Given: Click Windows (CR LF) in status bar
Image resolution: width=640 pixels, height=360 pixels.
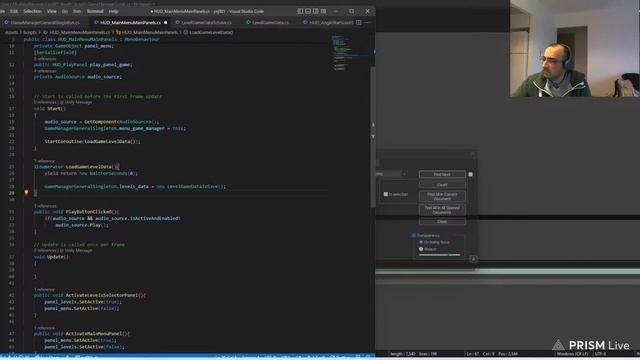Looking at the screenshot, I should tap(572, 354).
